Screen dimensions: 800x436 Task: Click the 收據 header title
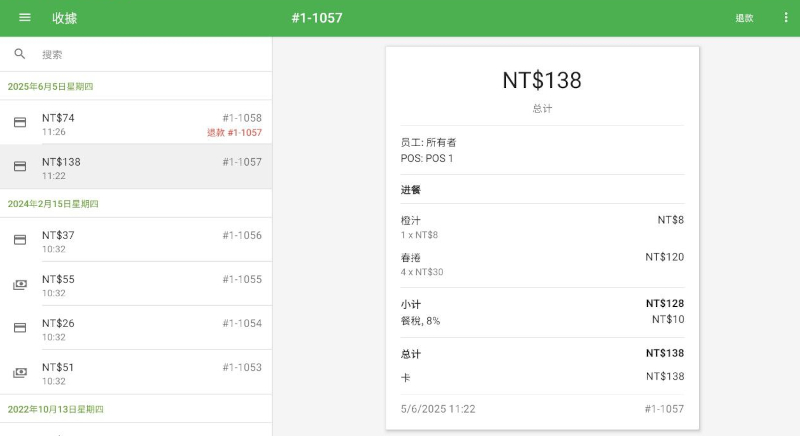click(x=65, y=18)
